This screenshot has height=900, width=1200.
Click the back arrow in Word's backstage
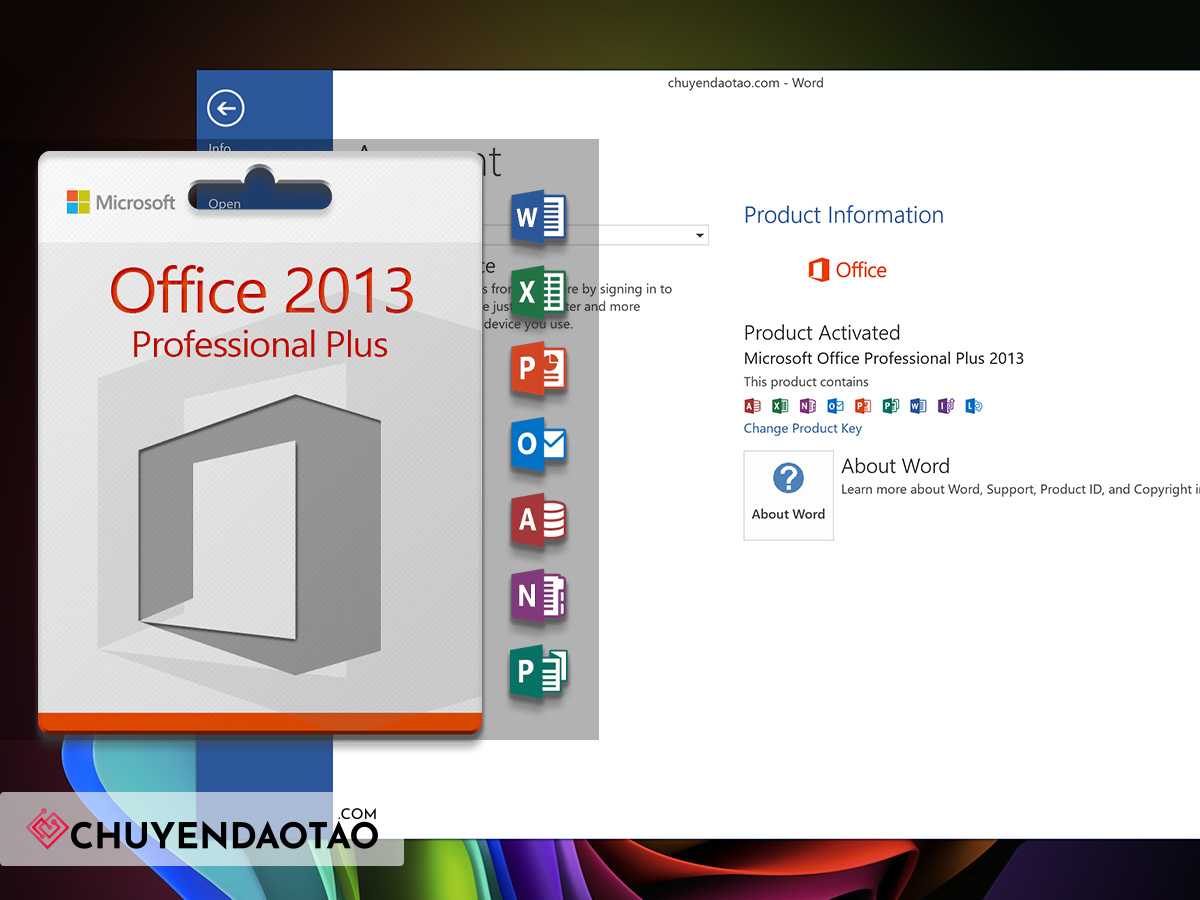pos(226,108)
